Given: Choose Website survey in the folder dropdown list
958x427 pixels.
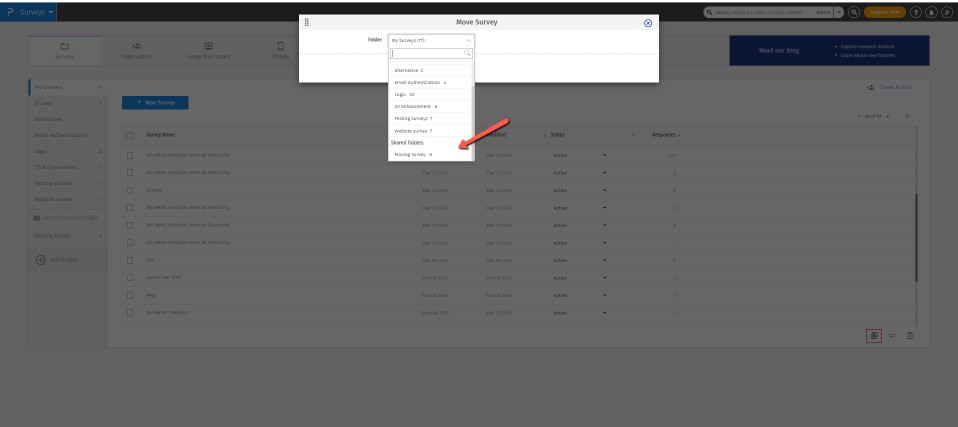Looking at the screenshot, I should pos(430,131).
